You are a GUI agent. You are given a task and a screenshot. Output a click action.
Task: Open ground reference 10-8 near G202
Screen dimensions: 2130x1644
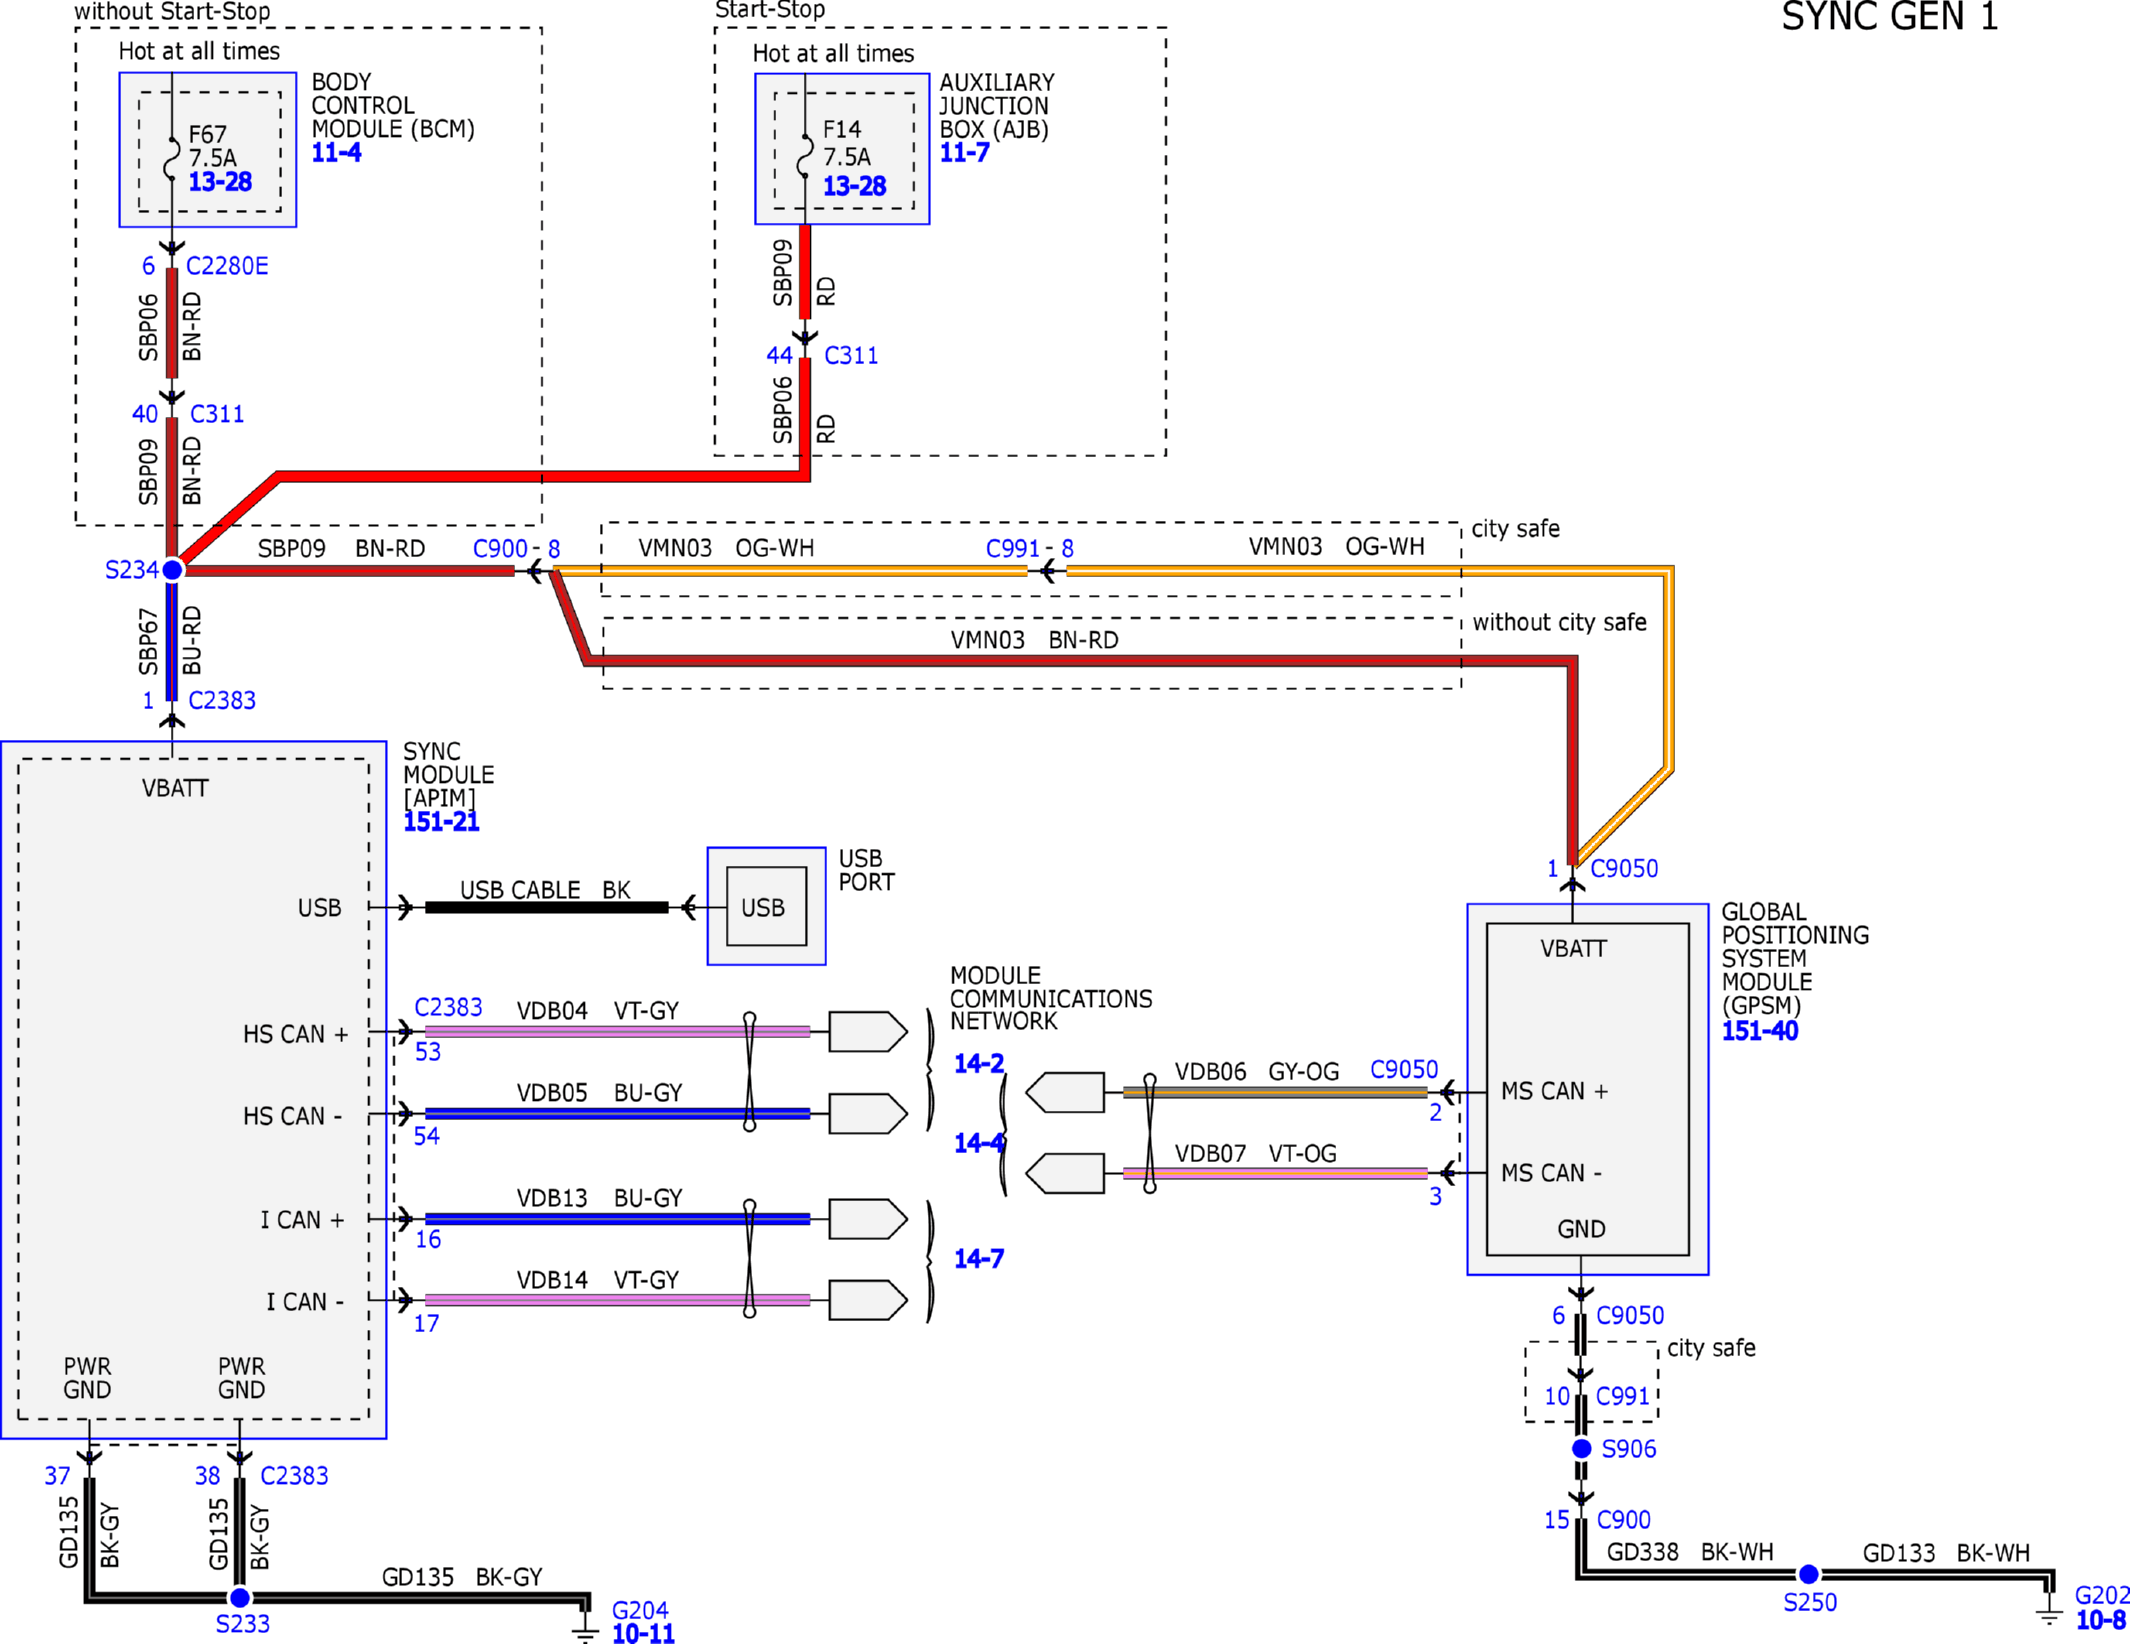(x=2100, y=1620)
